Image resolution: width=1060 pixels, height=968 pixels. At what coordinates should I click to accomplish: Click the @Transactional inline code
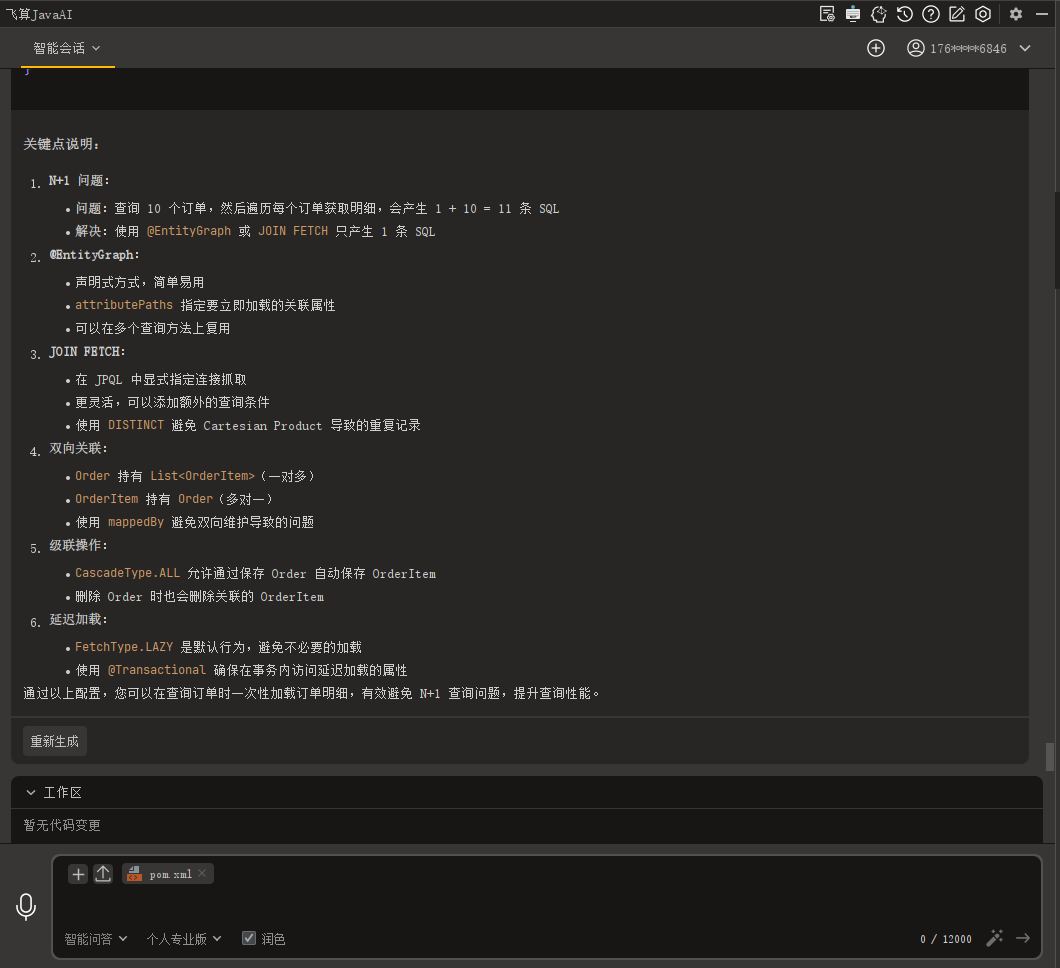[x=157, y=669]
